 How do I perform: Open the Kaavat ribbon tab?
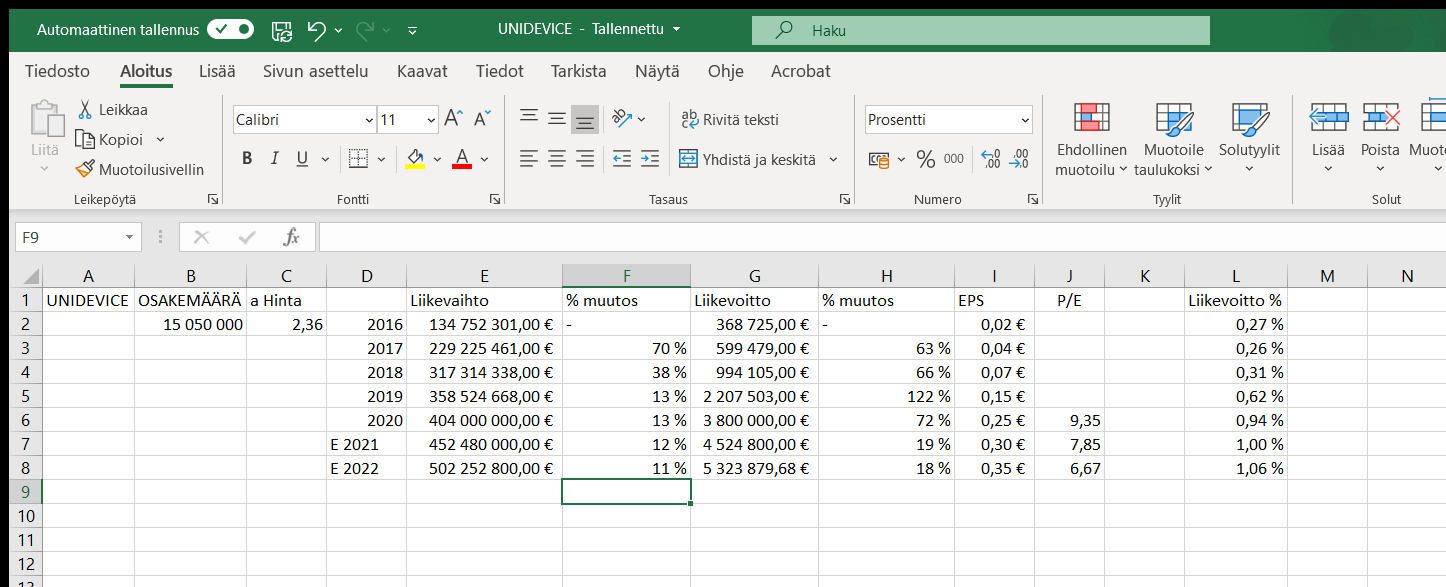(422, 71)
